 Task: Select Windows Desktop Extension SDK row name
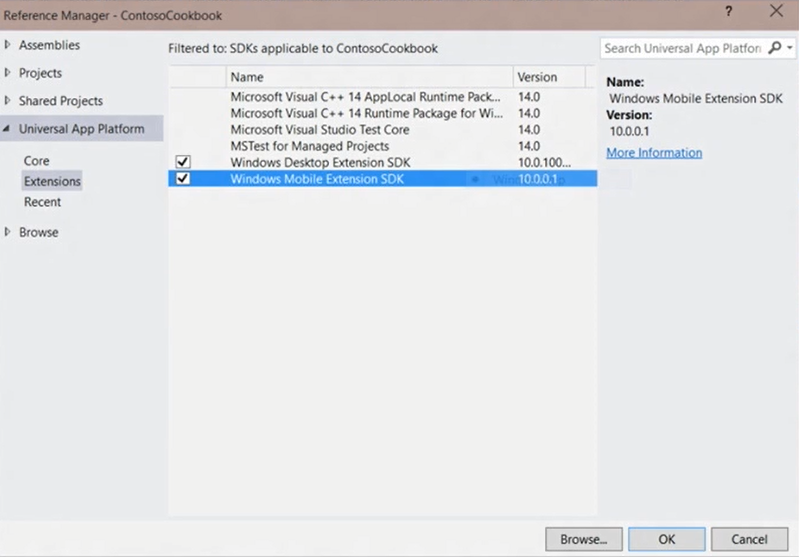[320, 163]
